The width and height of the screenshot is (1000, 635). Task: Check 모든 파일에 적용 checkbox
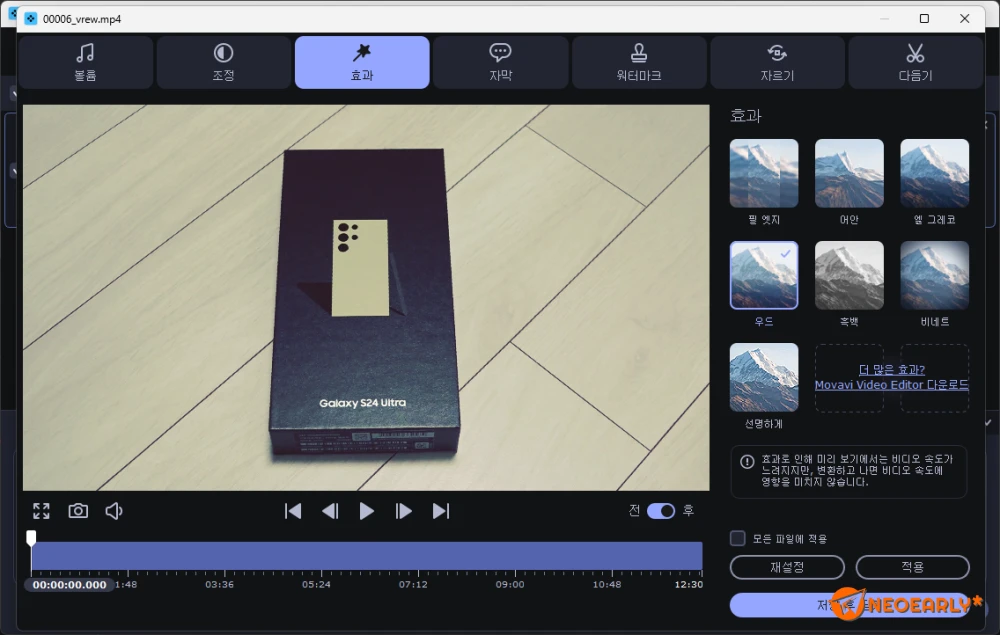(737, 538)
